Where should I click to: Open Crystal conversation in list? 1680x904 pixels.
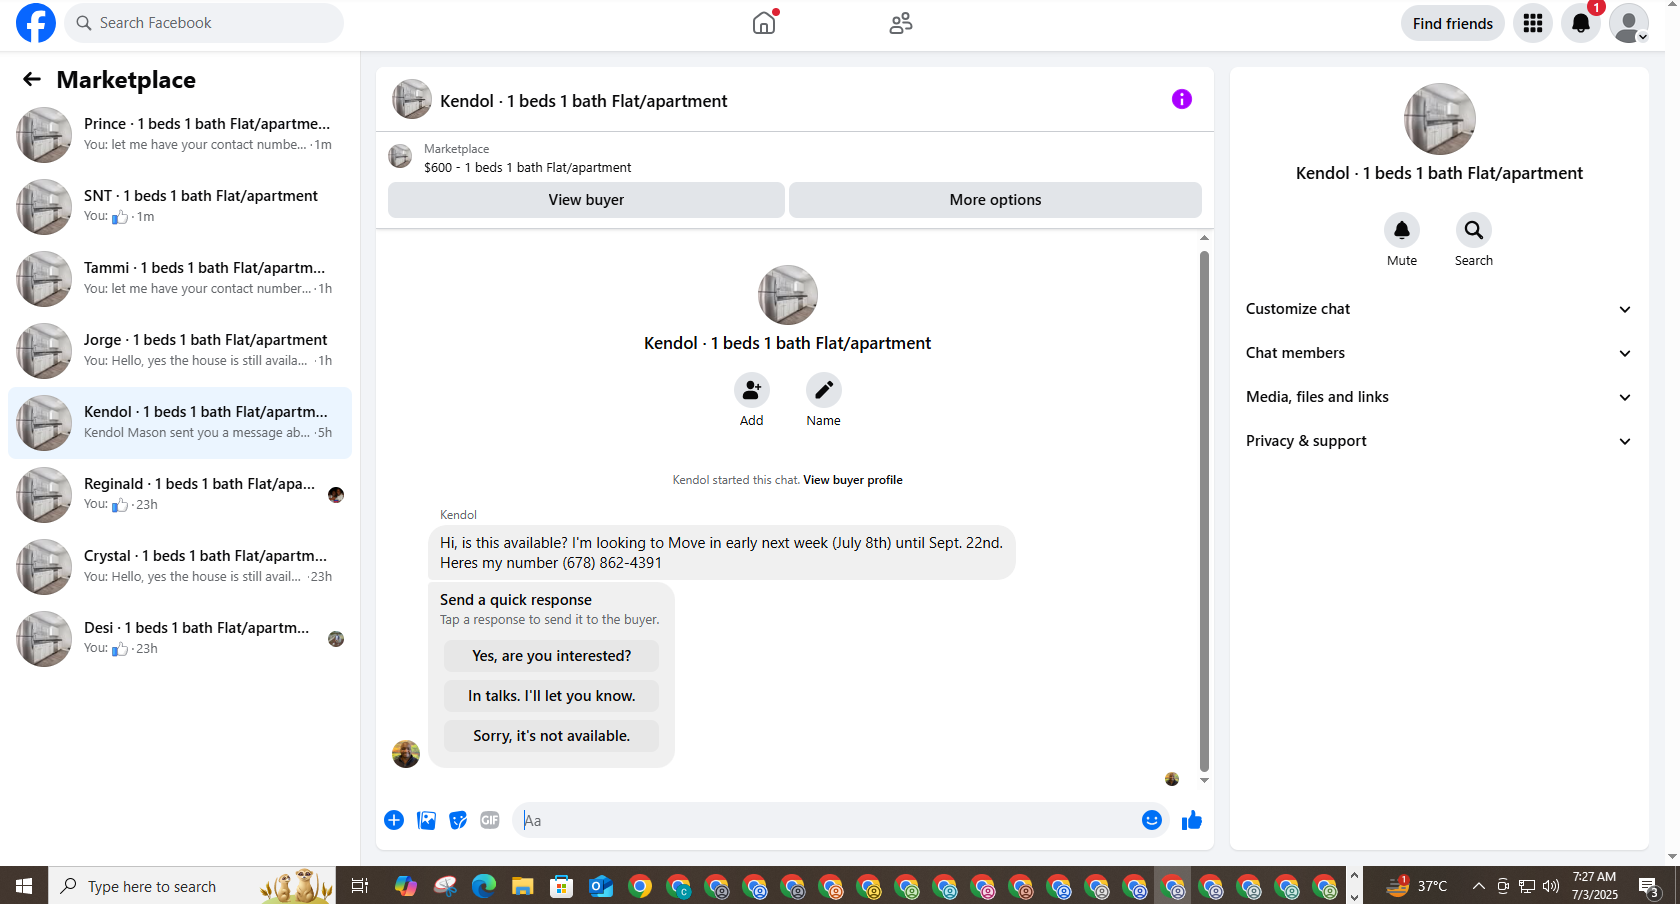click(180, 567)
